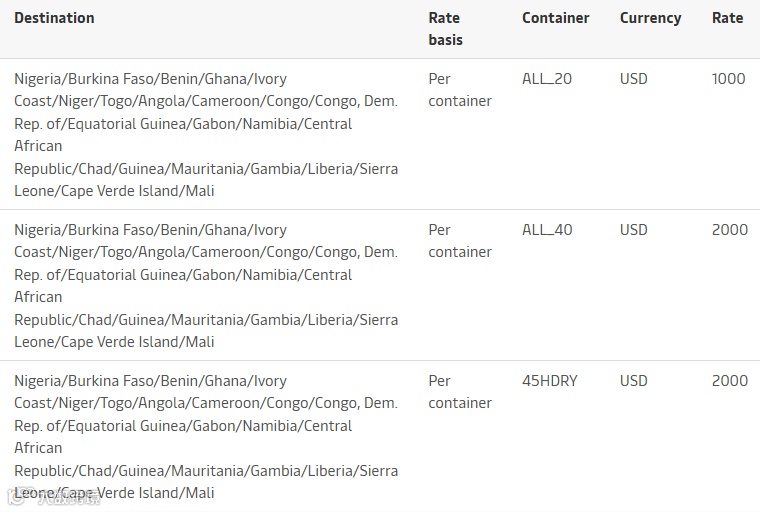Select the ALL_40 container cell
Viewport: 760px width, 512px height.
[547, 230]
